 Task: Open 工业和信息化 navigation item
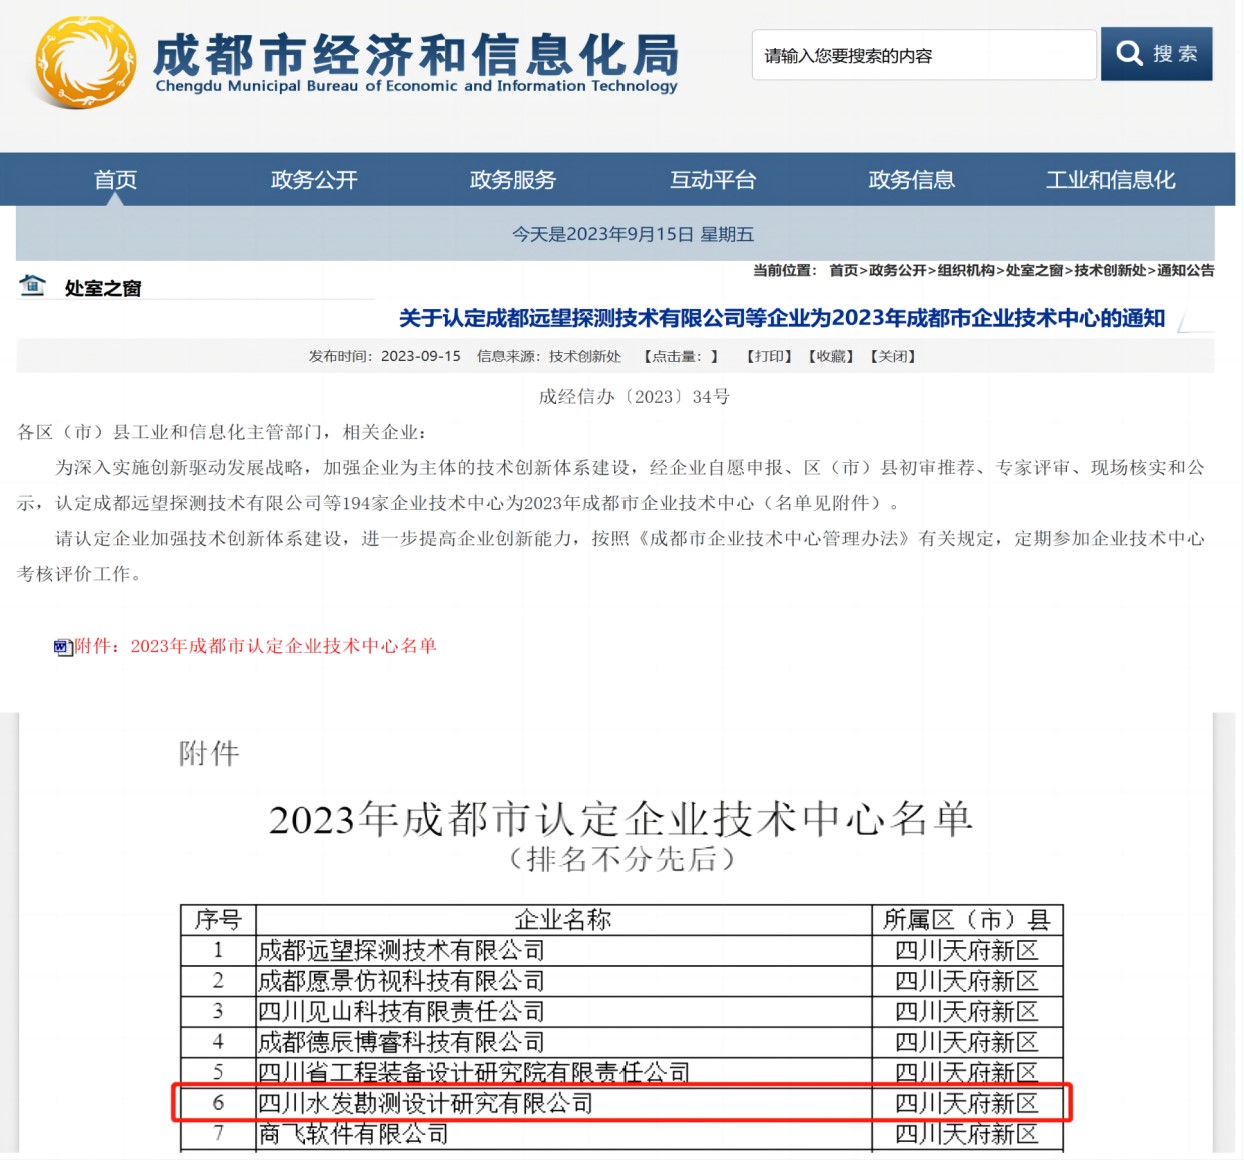coord(1110,180)
